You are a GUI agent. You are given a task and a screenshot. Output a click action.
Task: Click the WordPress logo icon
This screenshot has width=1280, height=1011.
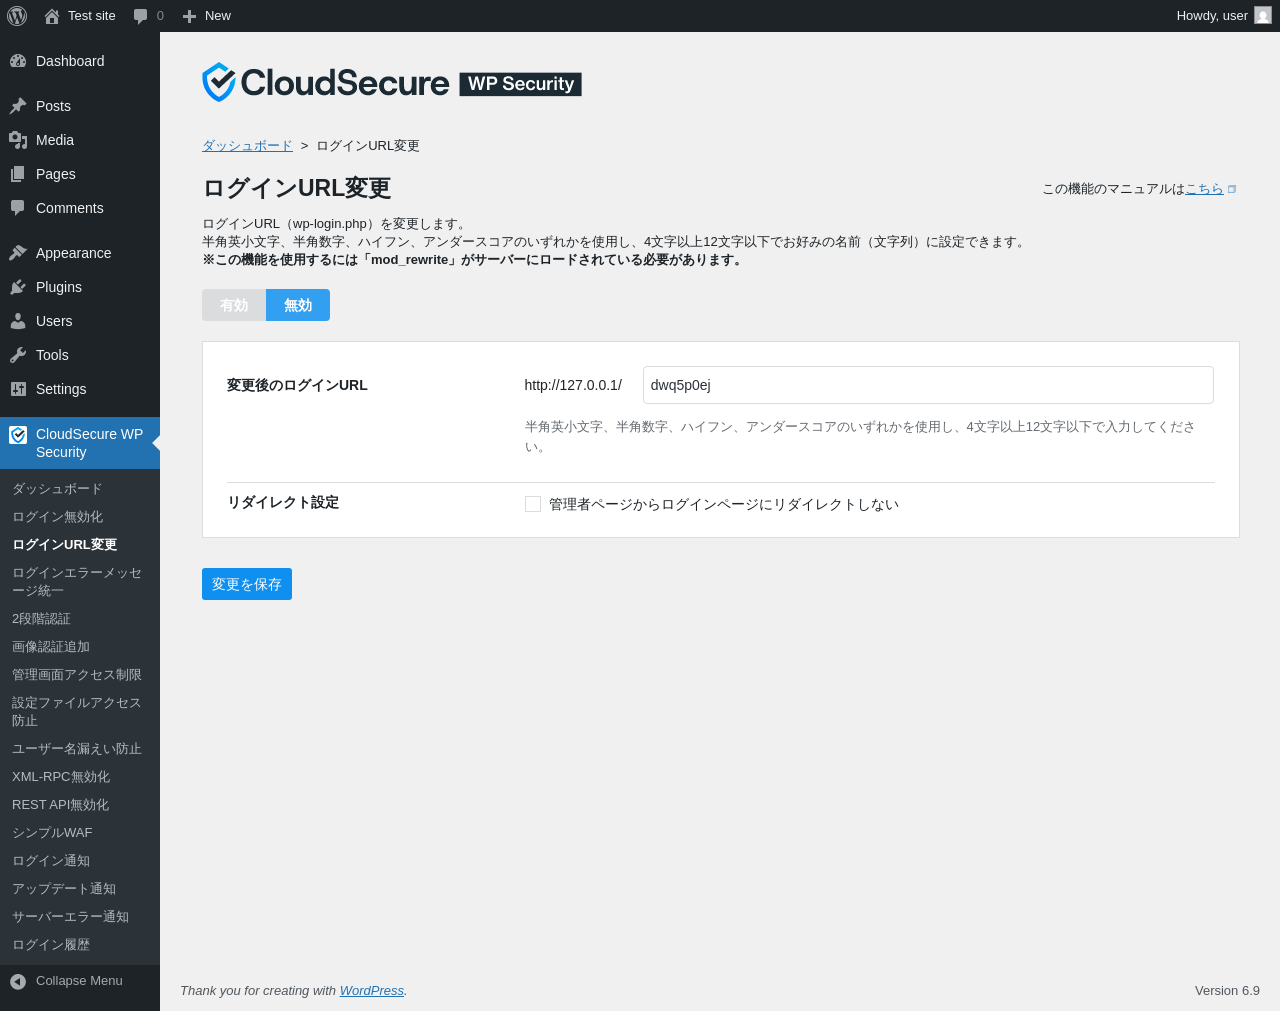point(17,16)
